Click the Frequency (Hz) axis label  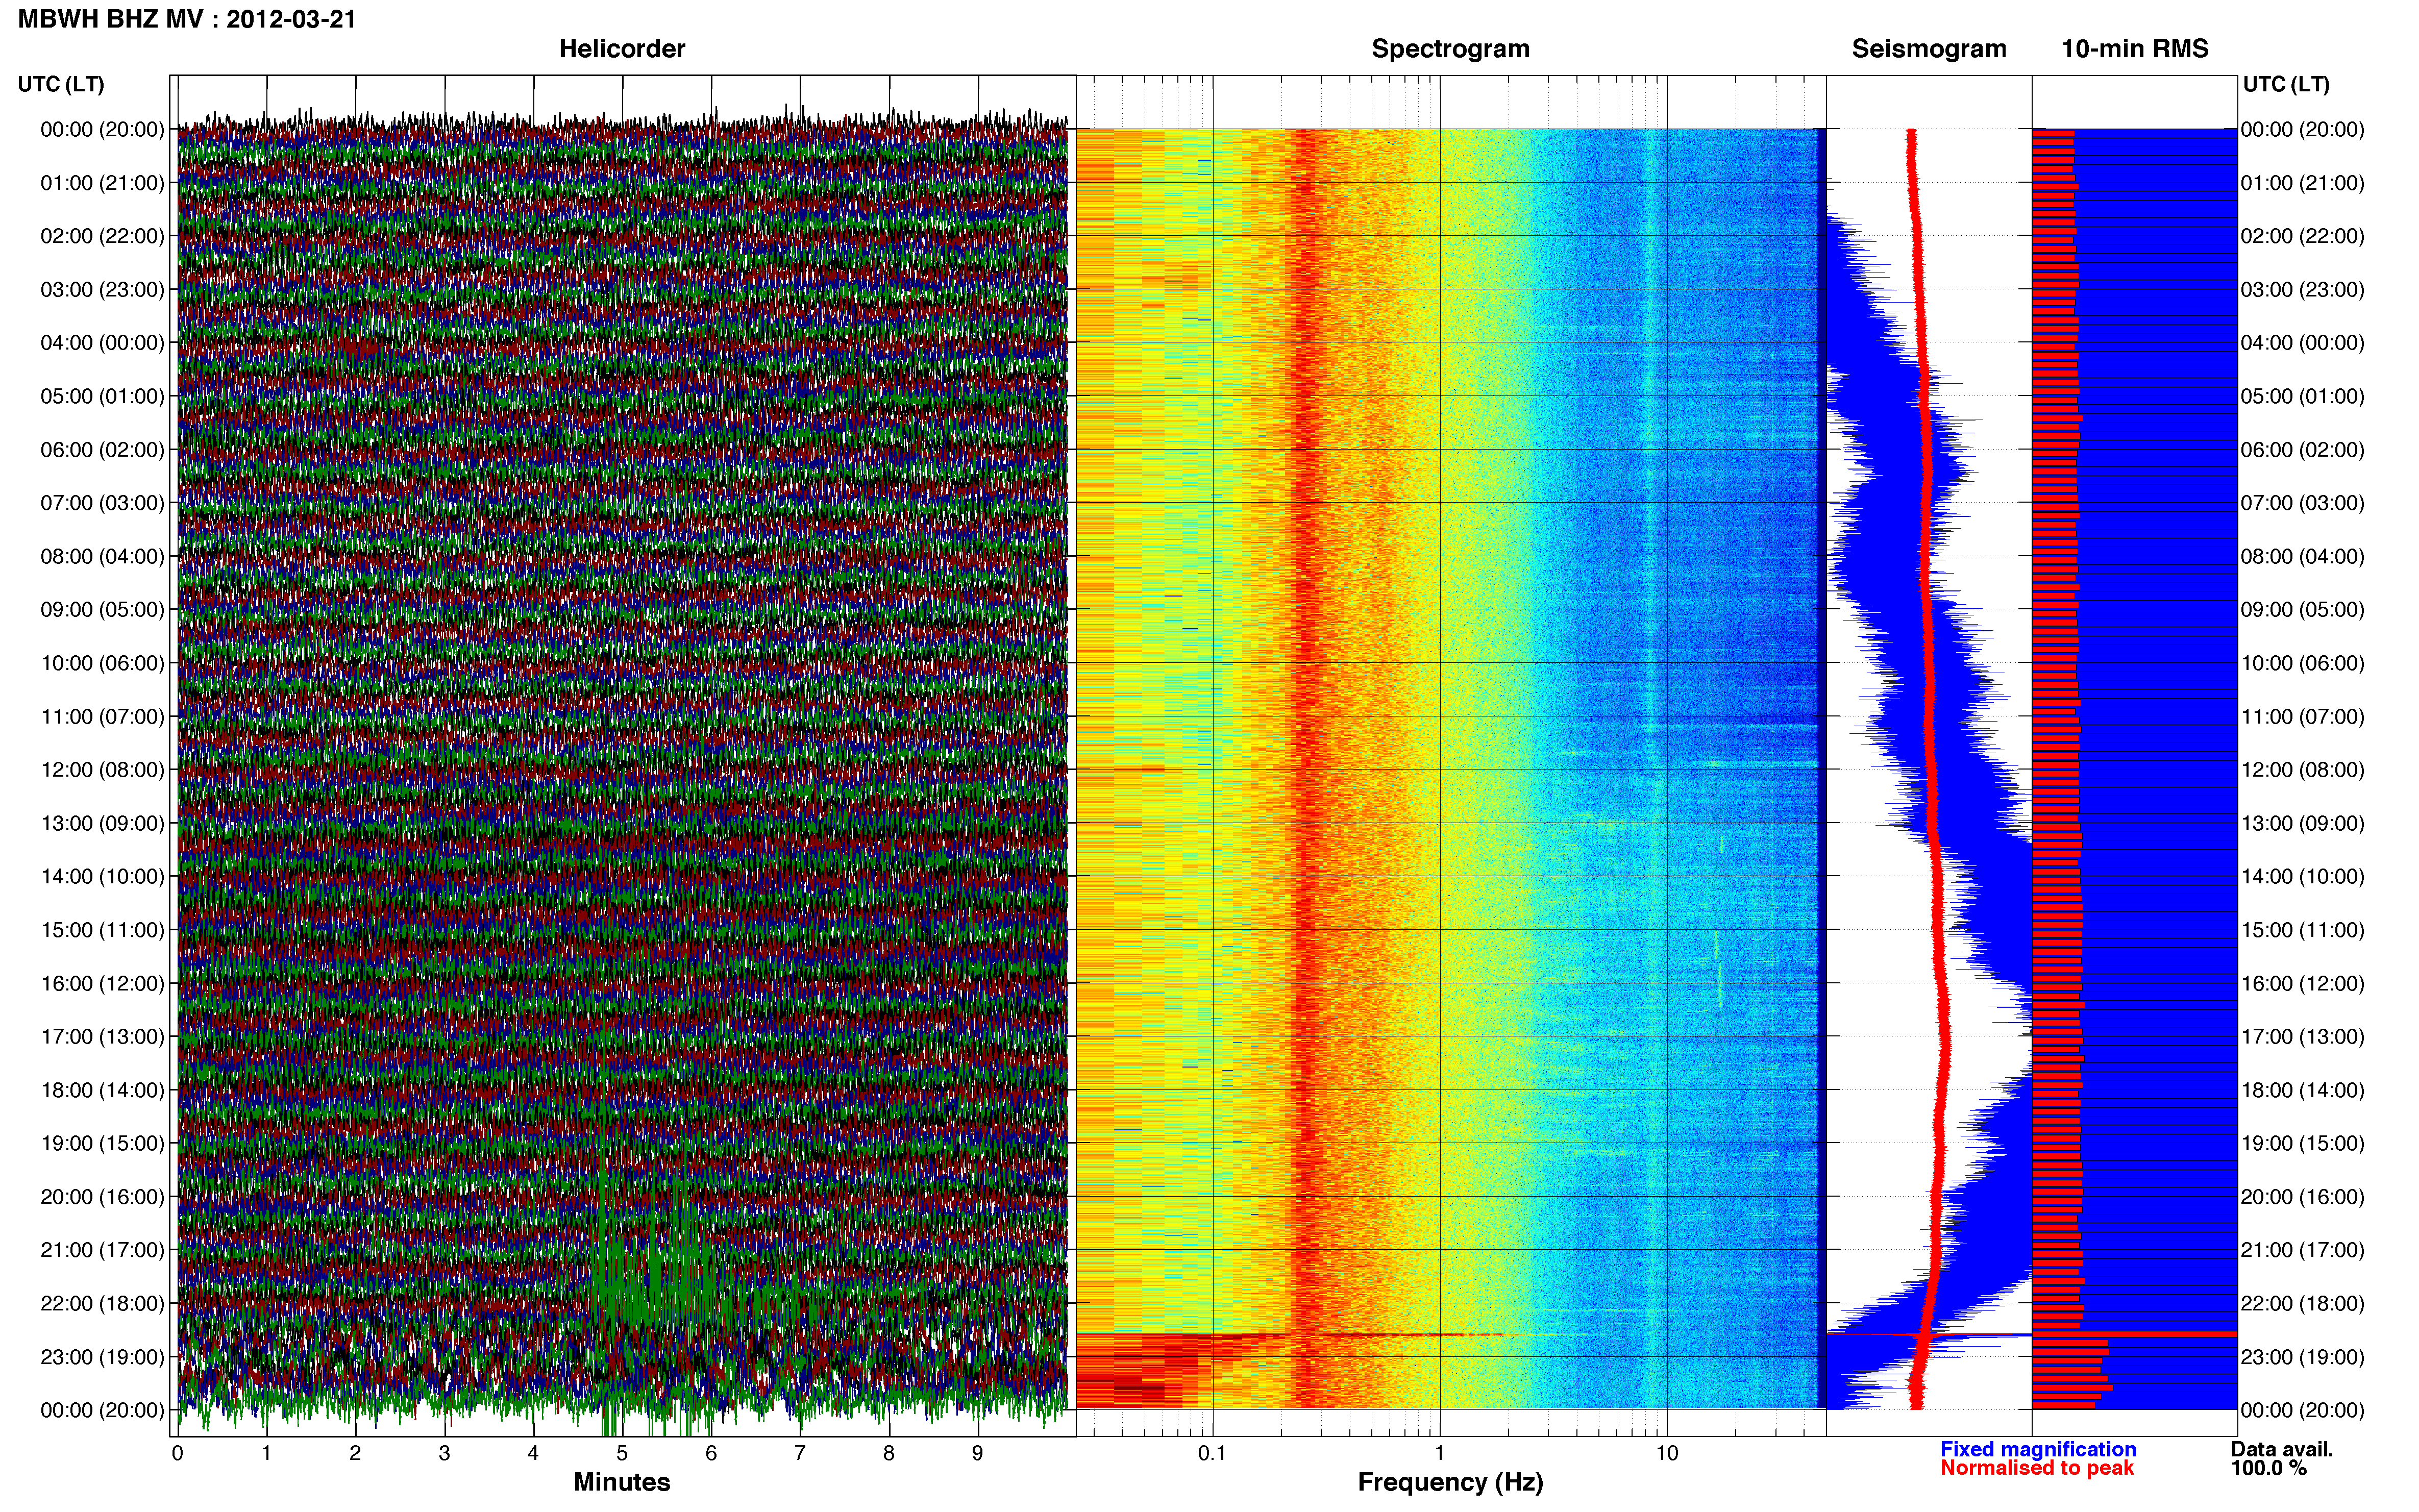1450,1482
